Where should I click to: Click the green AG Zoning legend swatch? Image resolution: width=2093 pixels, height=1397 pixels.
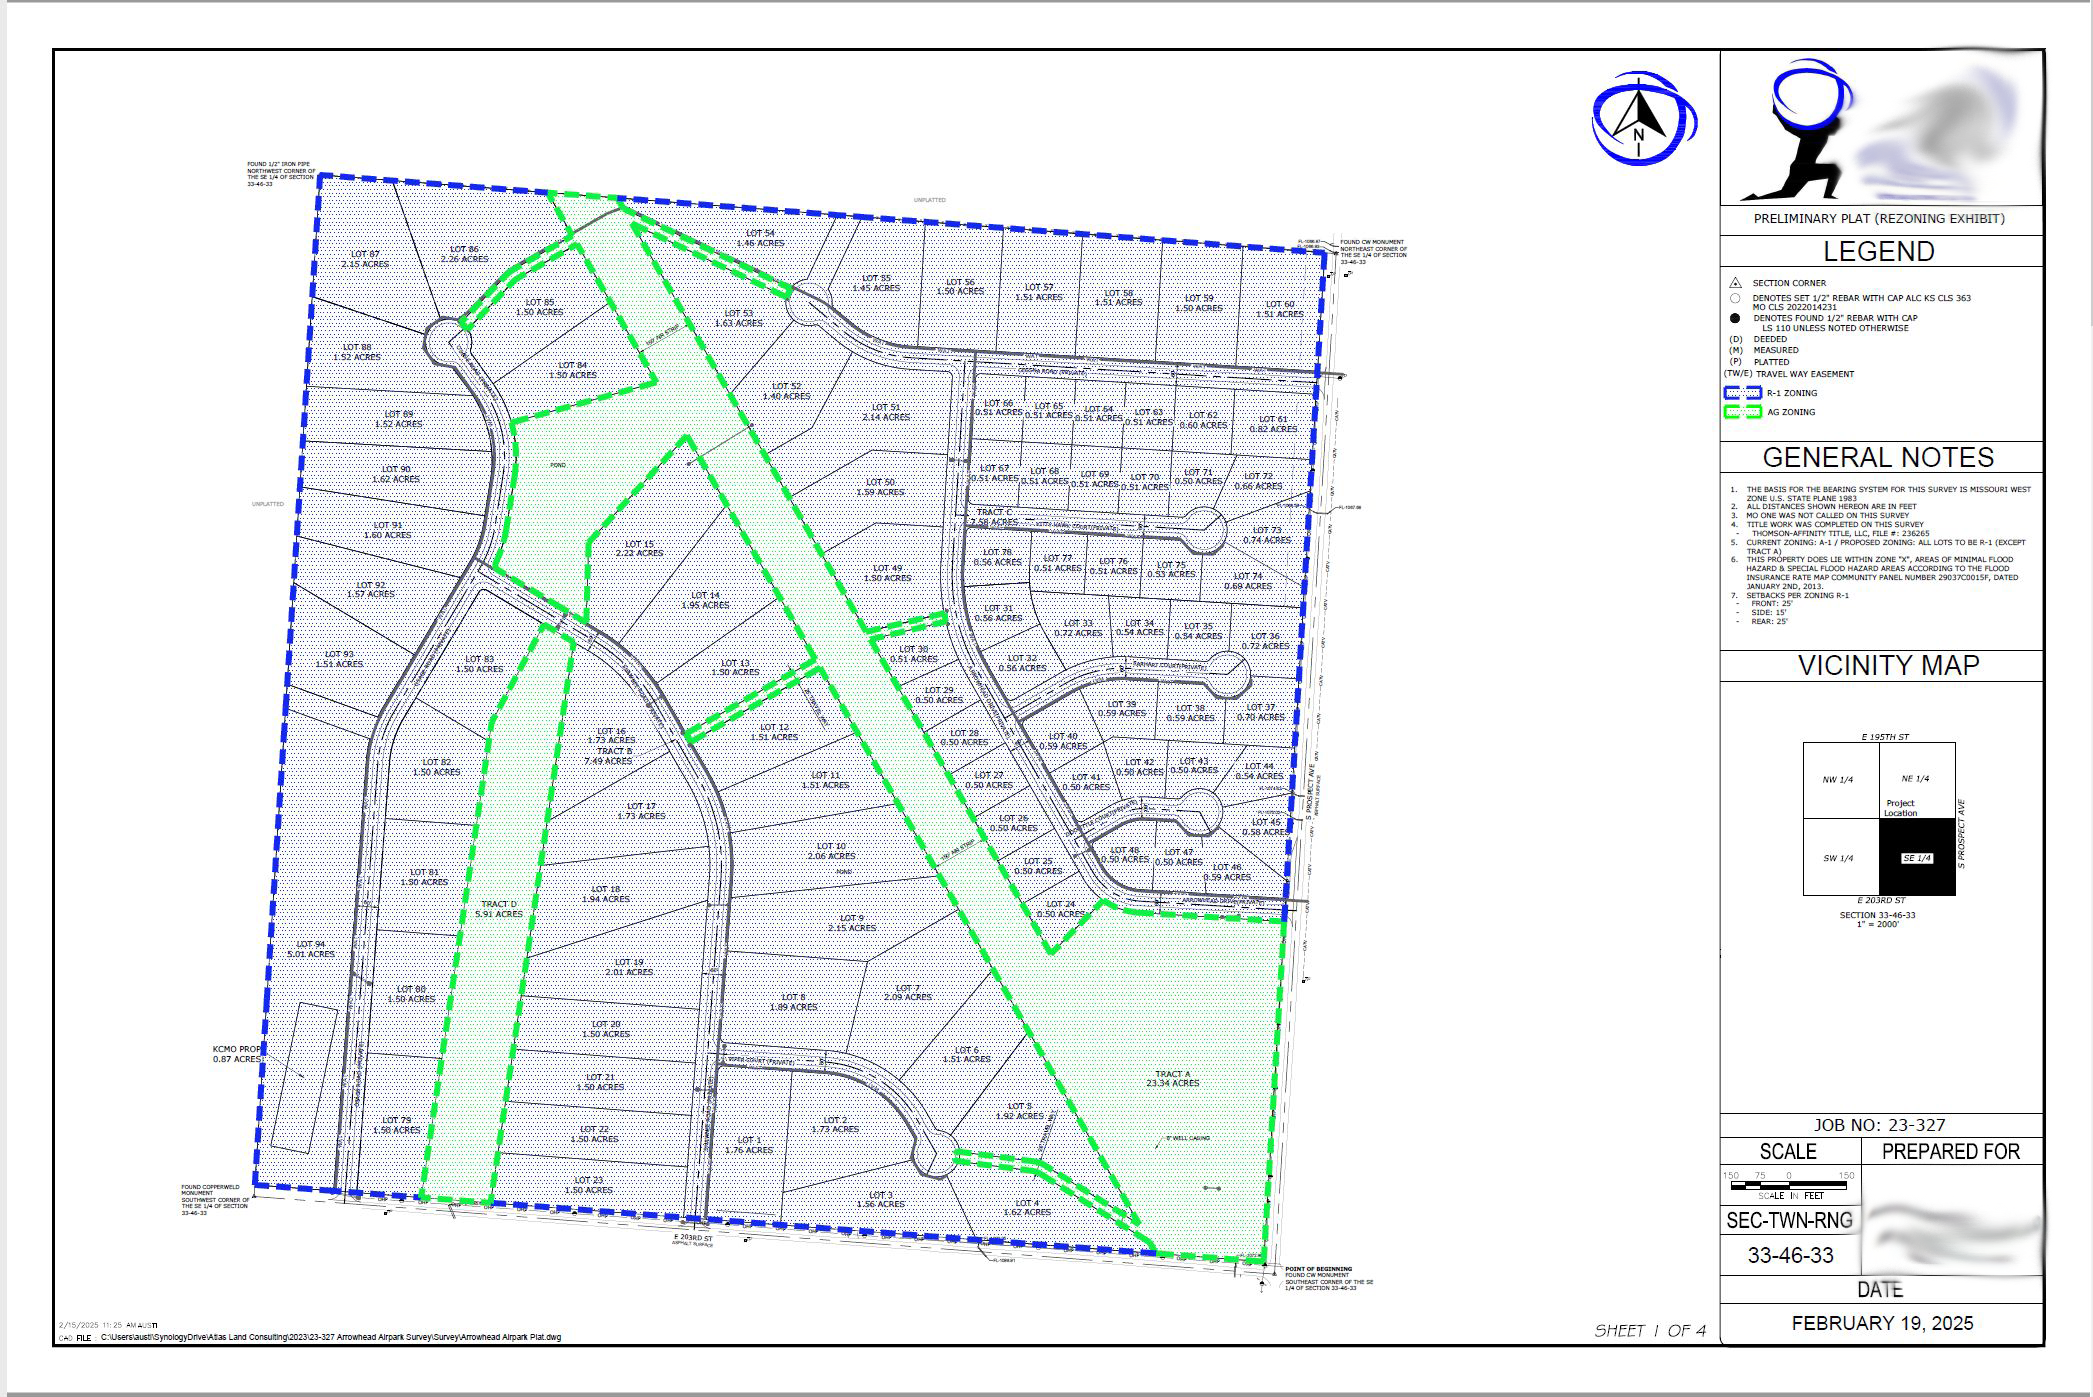coord(1742,412)
